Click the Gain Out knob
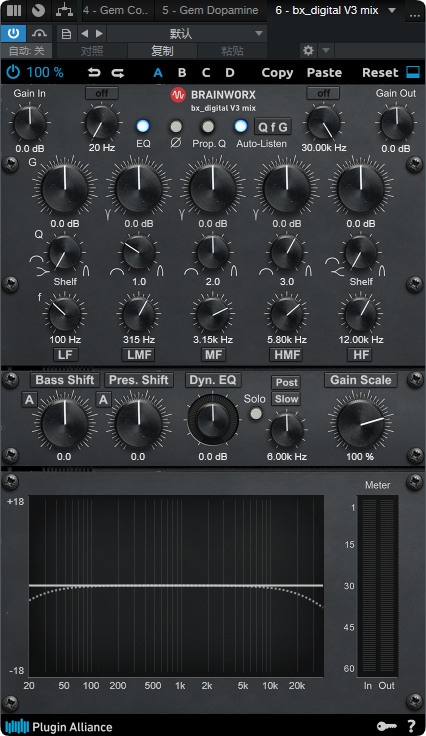 pyautogui.click(x=396, y=123)
